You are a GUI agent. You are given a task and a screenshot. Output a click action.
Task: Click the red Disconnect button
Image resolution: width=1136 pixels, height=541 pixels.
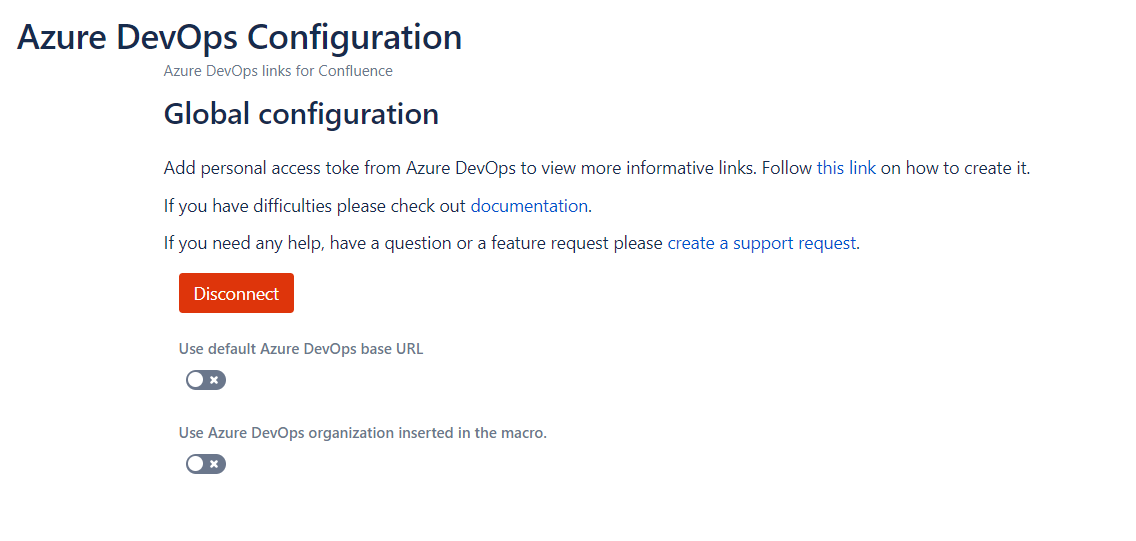click(x=236, y=293)
